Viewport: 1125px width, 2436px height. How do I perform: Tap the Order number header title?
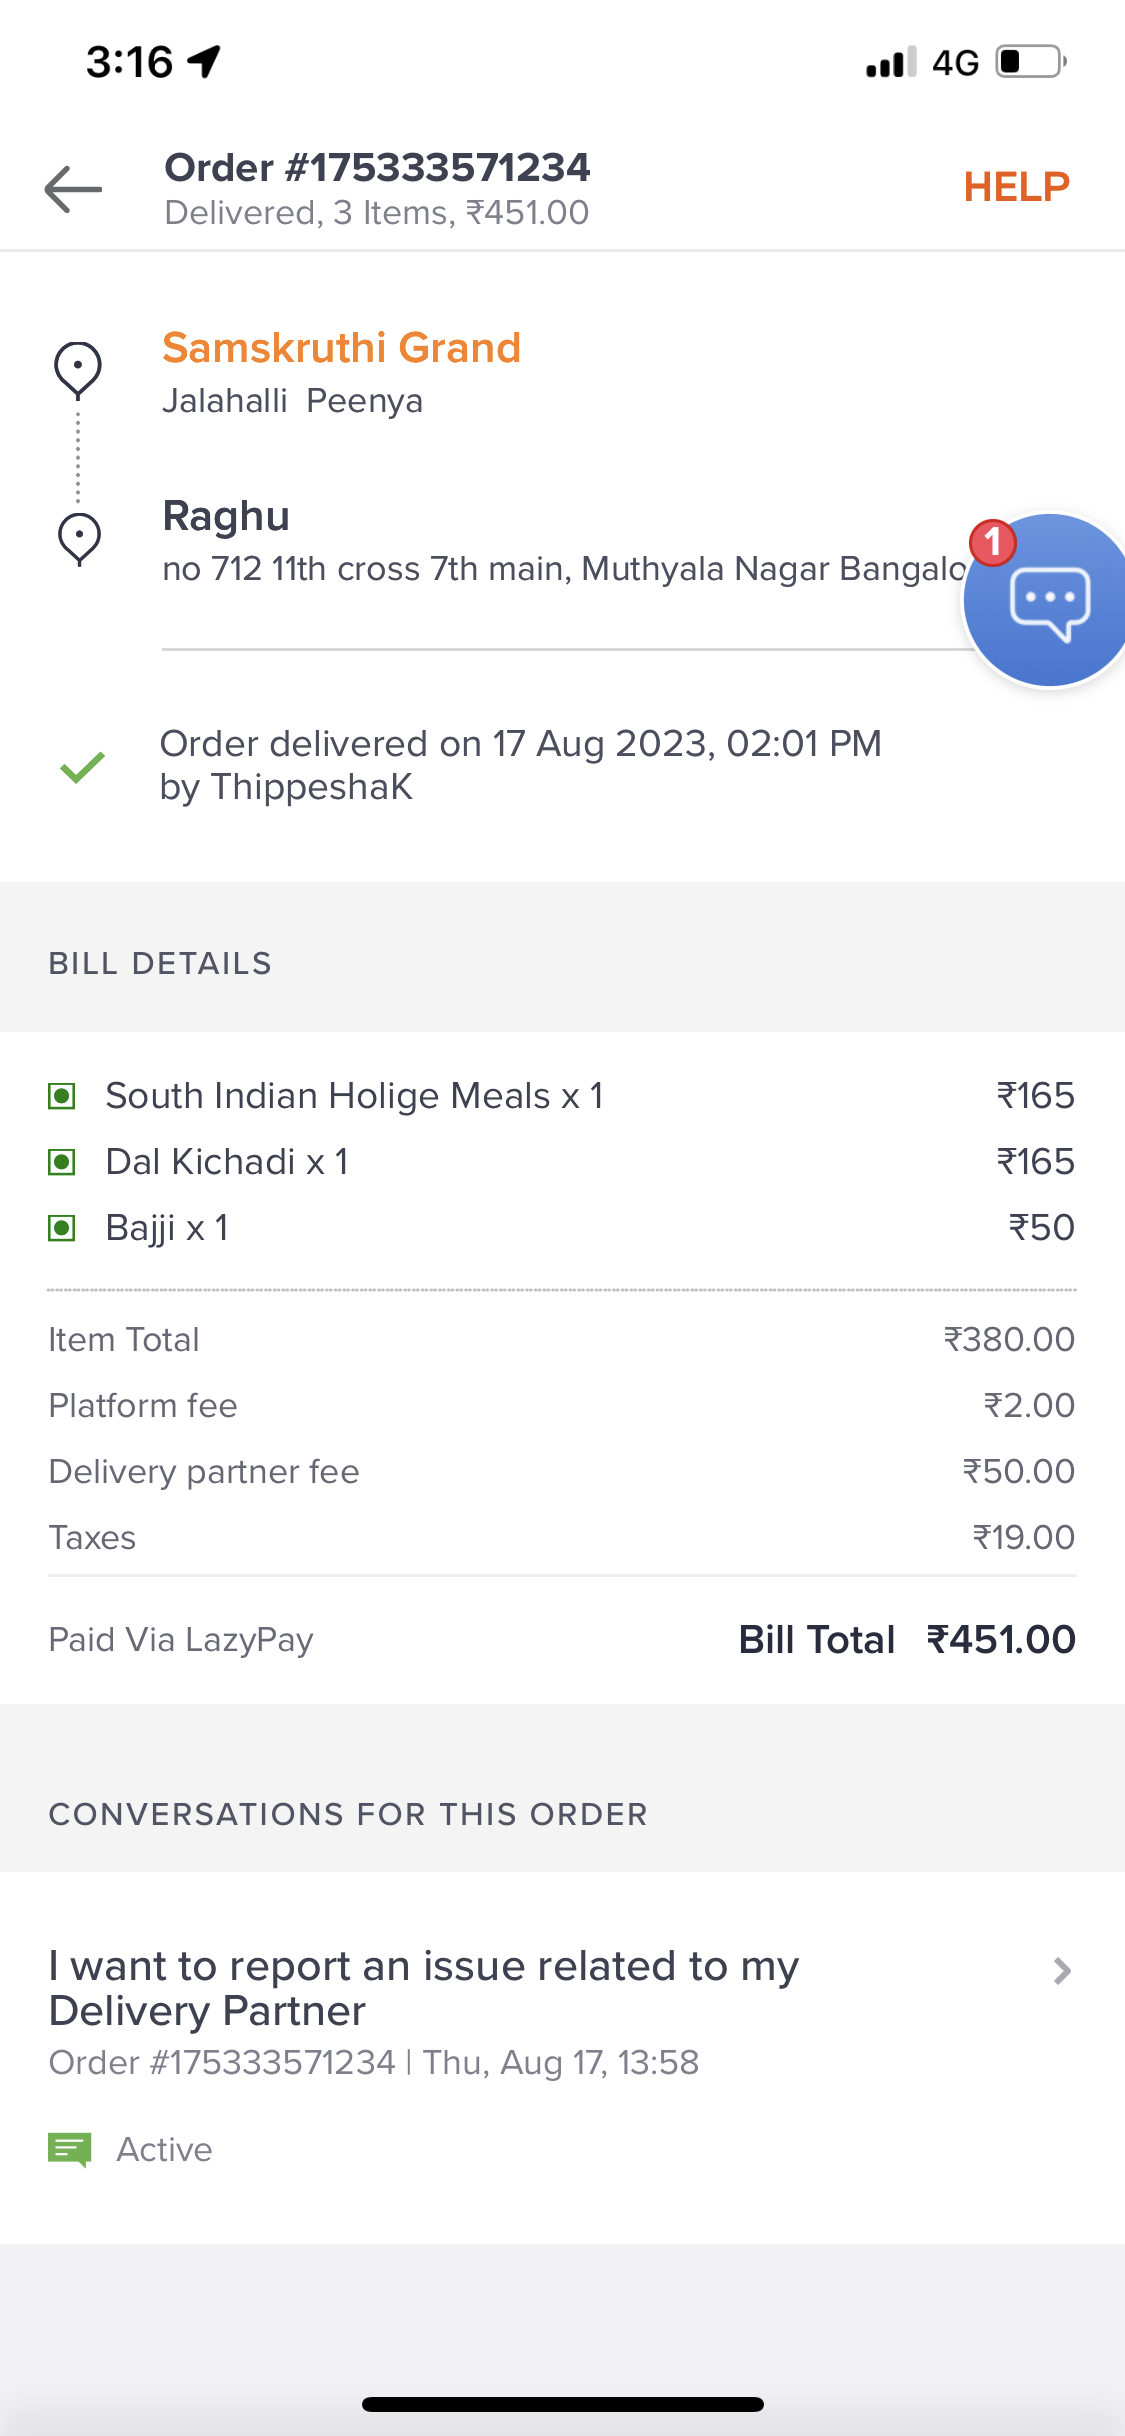377,168
